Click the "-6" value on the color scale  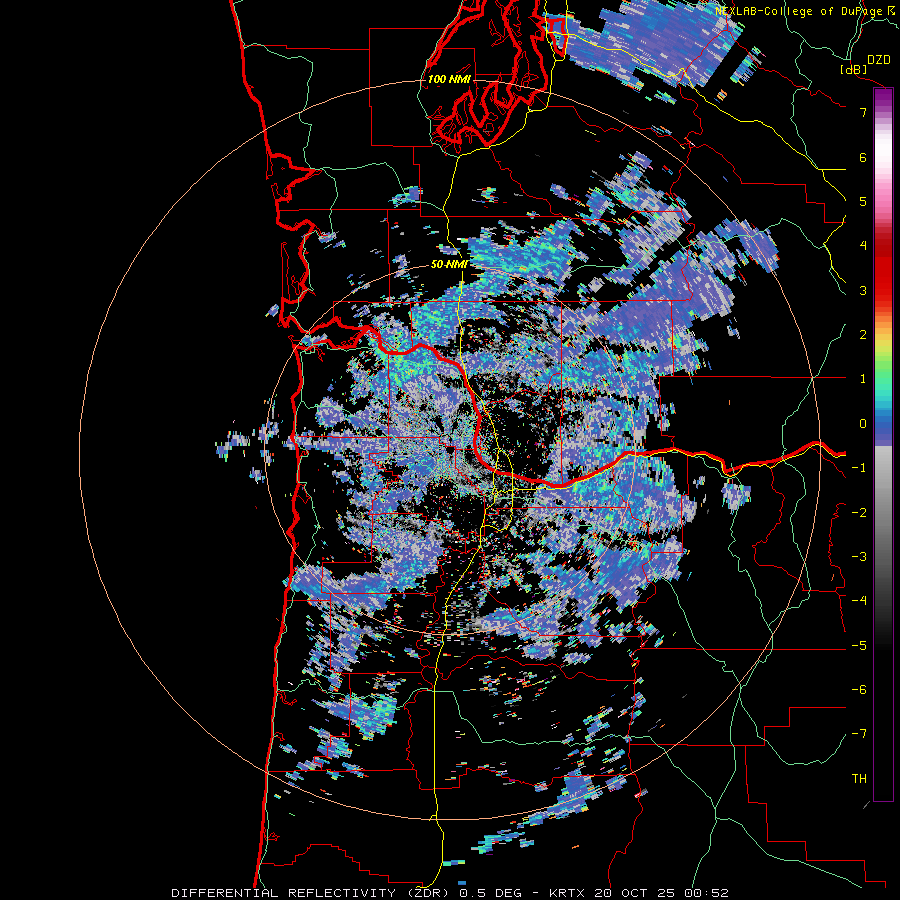click(859, 690)
